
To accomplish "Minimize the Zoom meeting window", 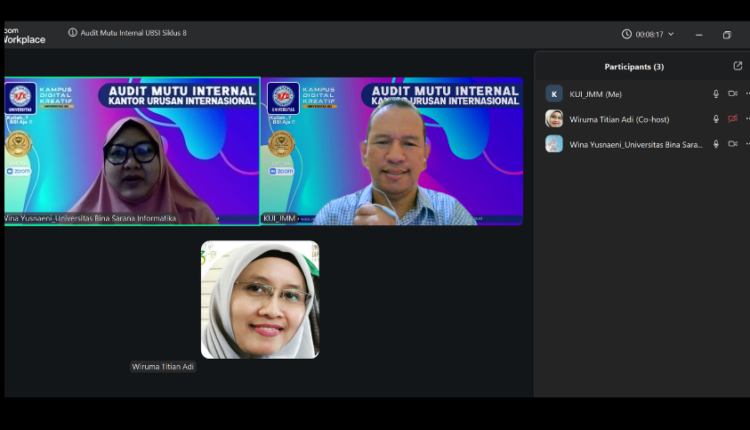I will (699, 34).
